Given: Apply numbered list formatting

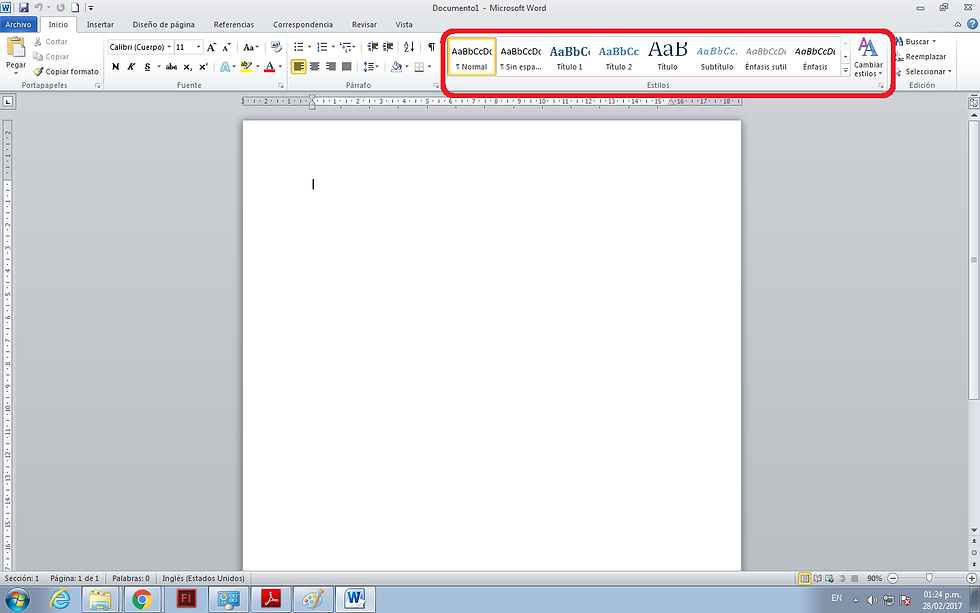Looking at the screenshot, I should coord(322,47).
